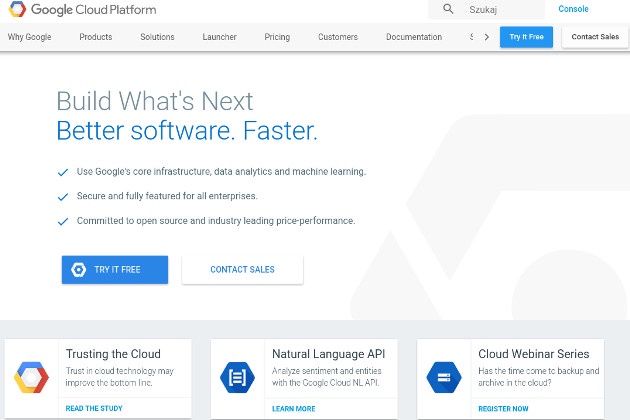Click text 'Trust in cloud technology may improve'
The image size is (630, 420).
(120, 377)
